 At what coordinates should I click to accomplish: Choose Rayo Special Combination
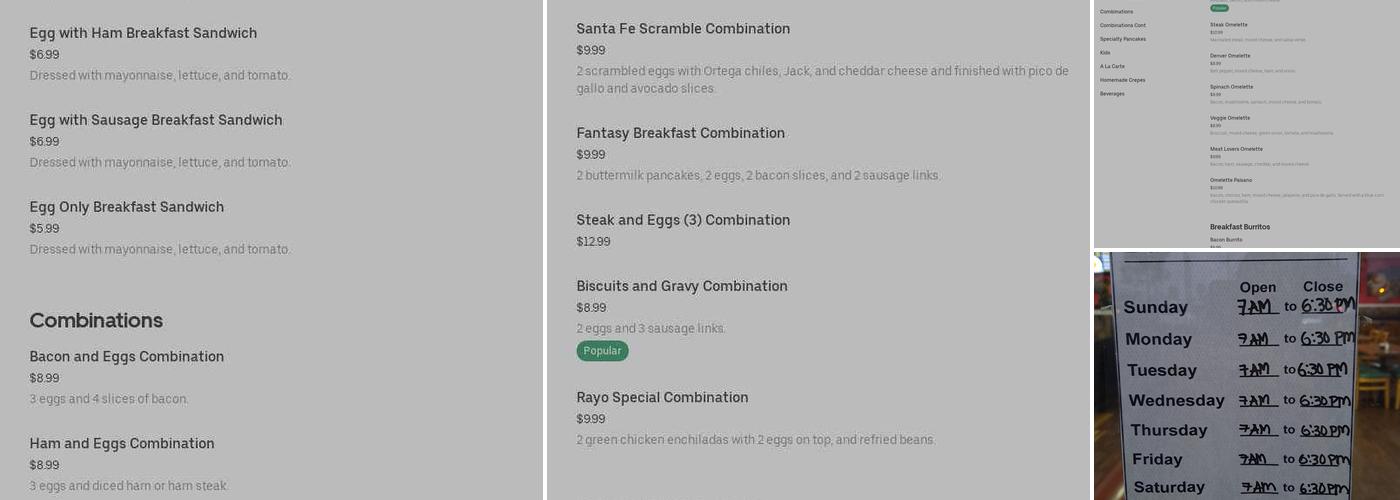tap(662, 397)
